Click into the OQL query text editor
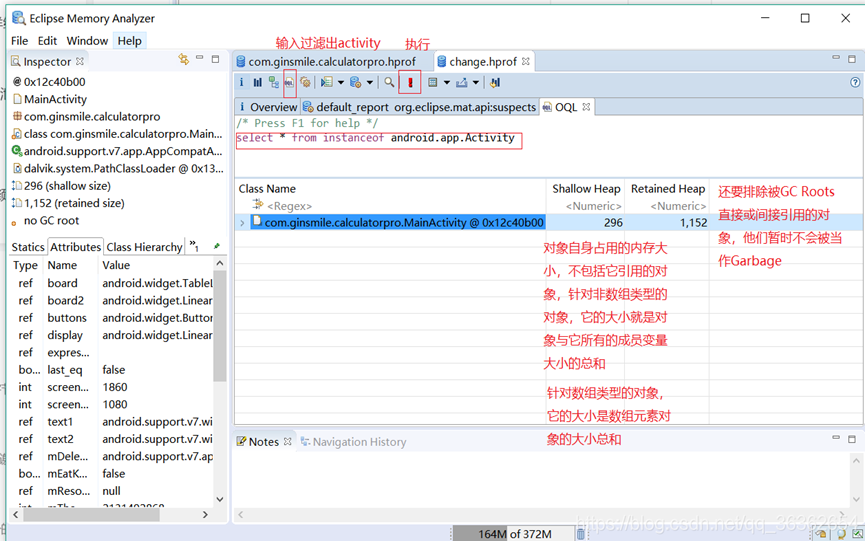 point(548,146)
